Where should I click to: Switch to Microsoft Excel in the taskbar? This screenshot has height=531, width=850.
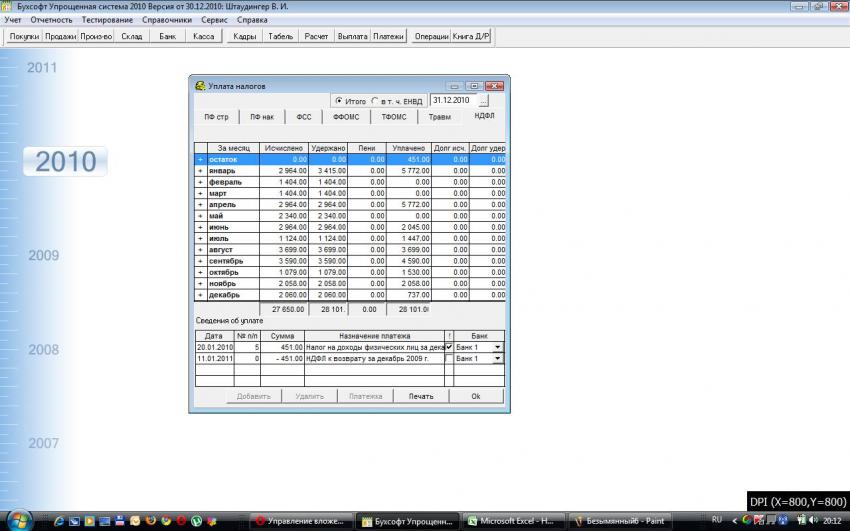pos(511,520)
